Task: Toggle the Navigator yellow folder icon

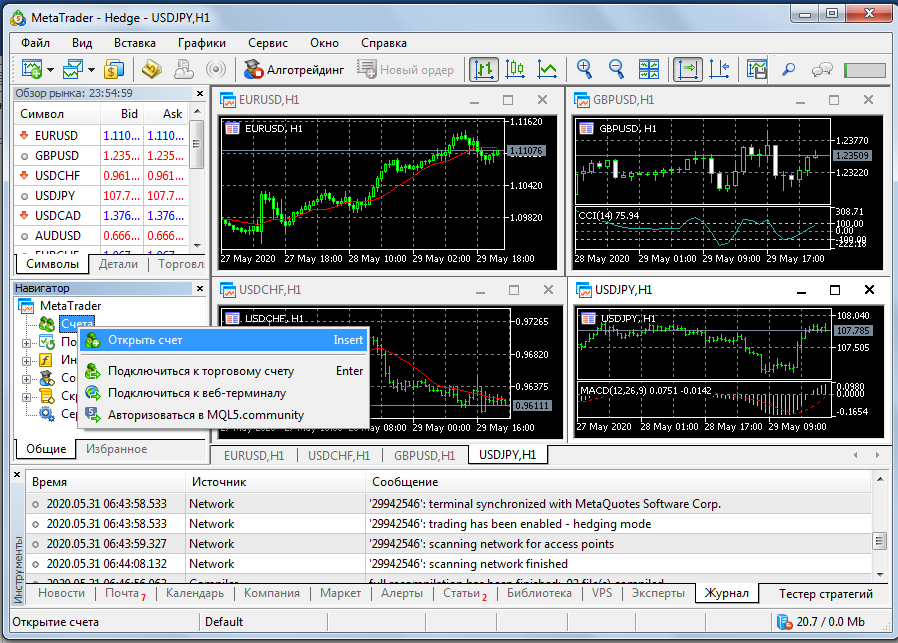Action: 152,69
